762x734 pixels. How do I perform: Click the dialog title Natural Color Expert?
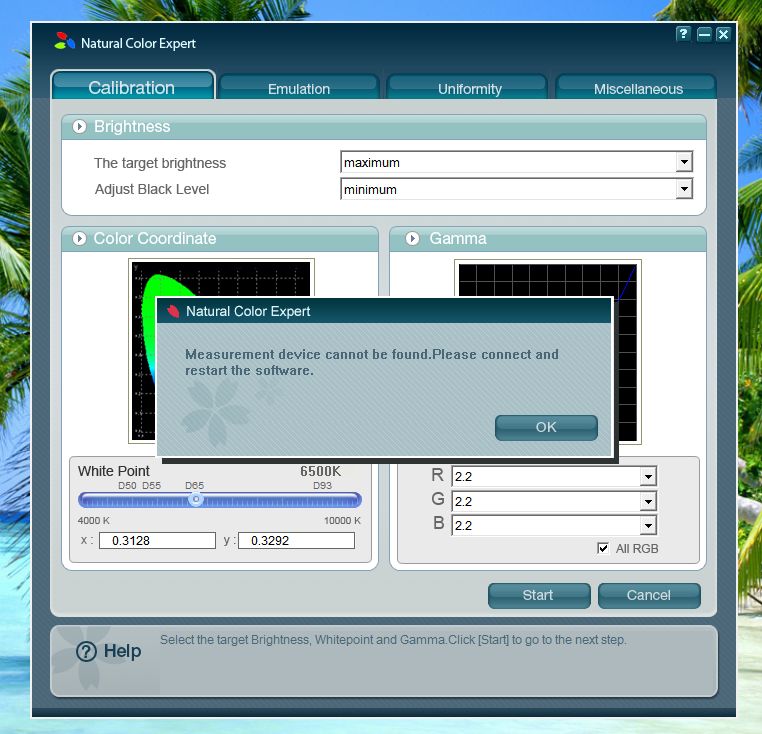coord(248,311)
